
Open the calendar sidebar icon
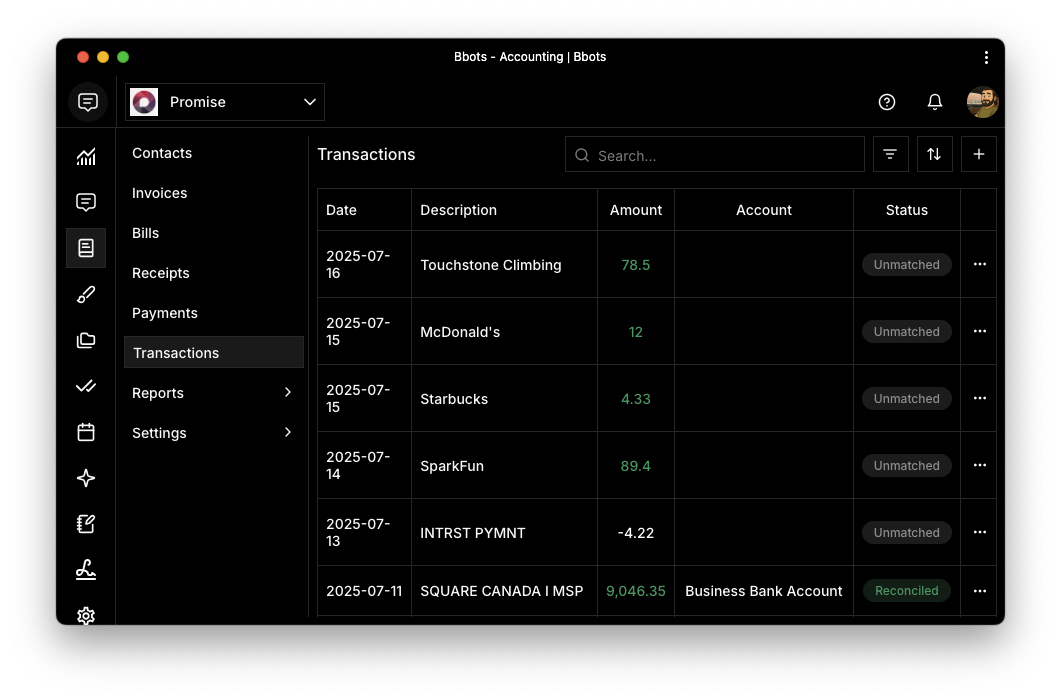[86, 432]
